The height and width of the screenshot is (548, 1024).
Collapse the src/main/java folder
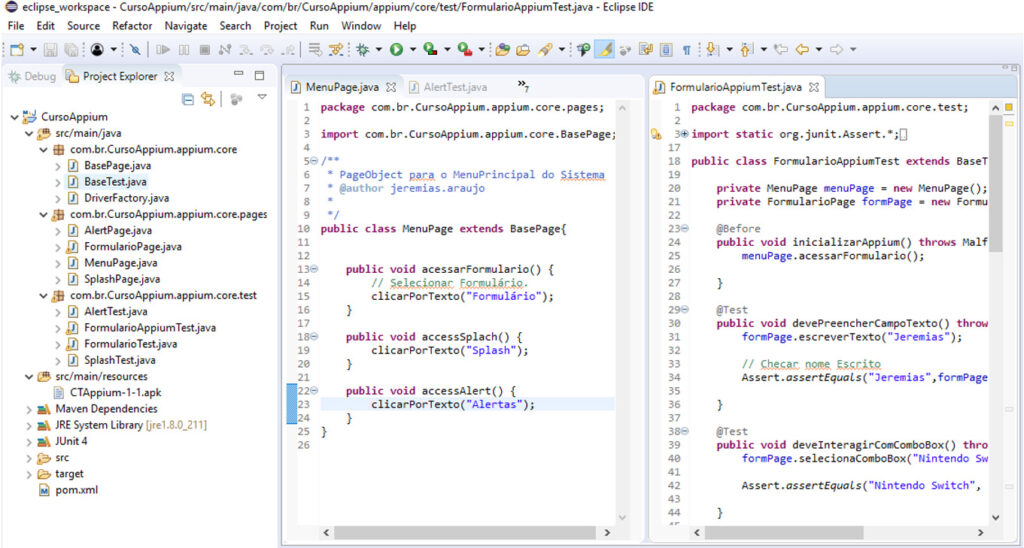(x=29, y=134)
